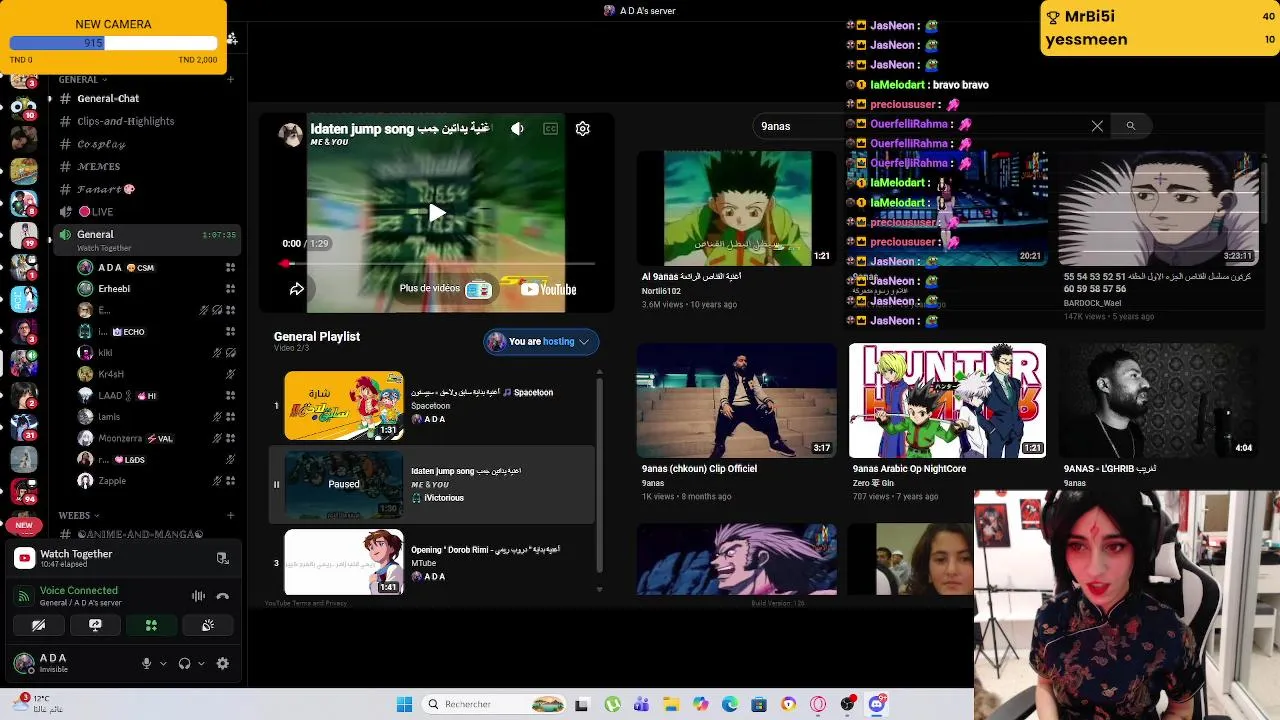Open the Windows Start menu
Image resolution: width=1280 pixels, height=720 pixels.
(x=404, y=704)
